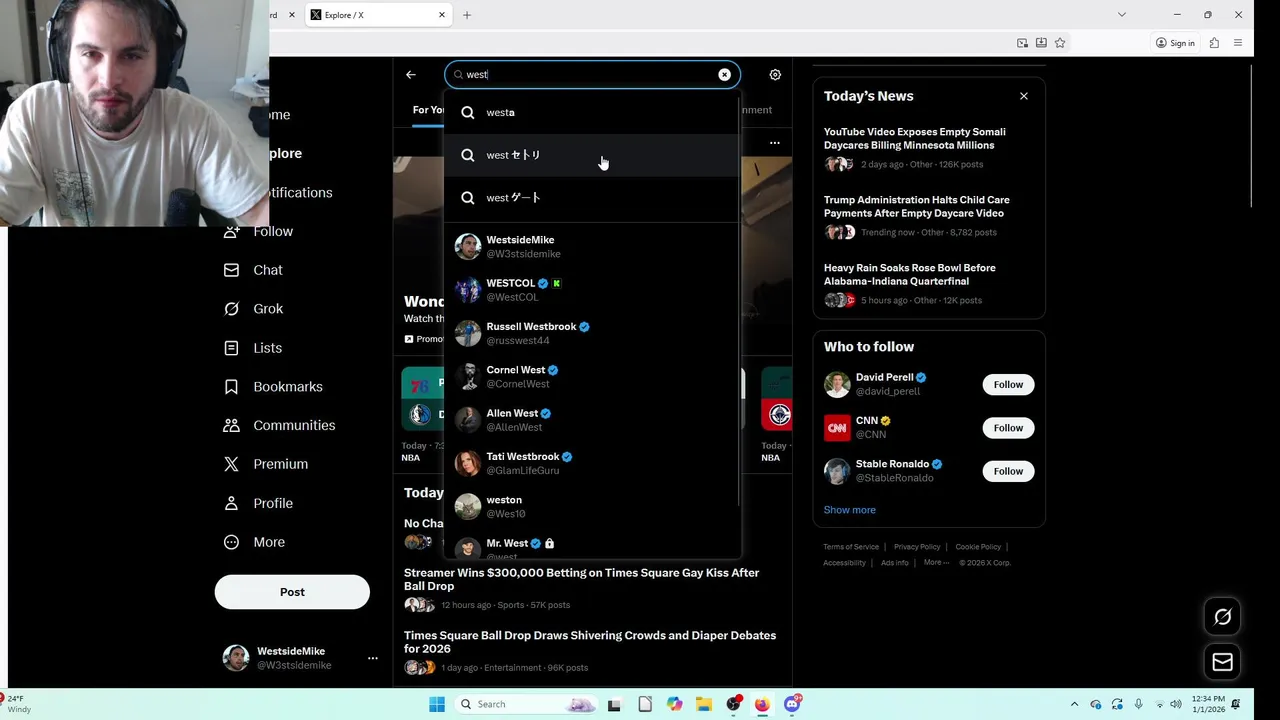Open Accessibility footer link
Screen dimensions: 1280x720
point(844,563)
